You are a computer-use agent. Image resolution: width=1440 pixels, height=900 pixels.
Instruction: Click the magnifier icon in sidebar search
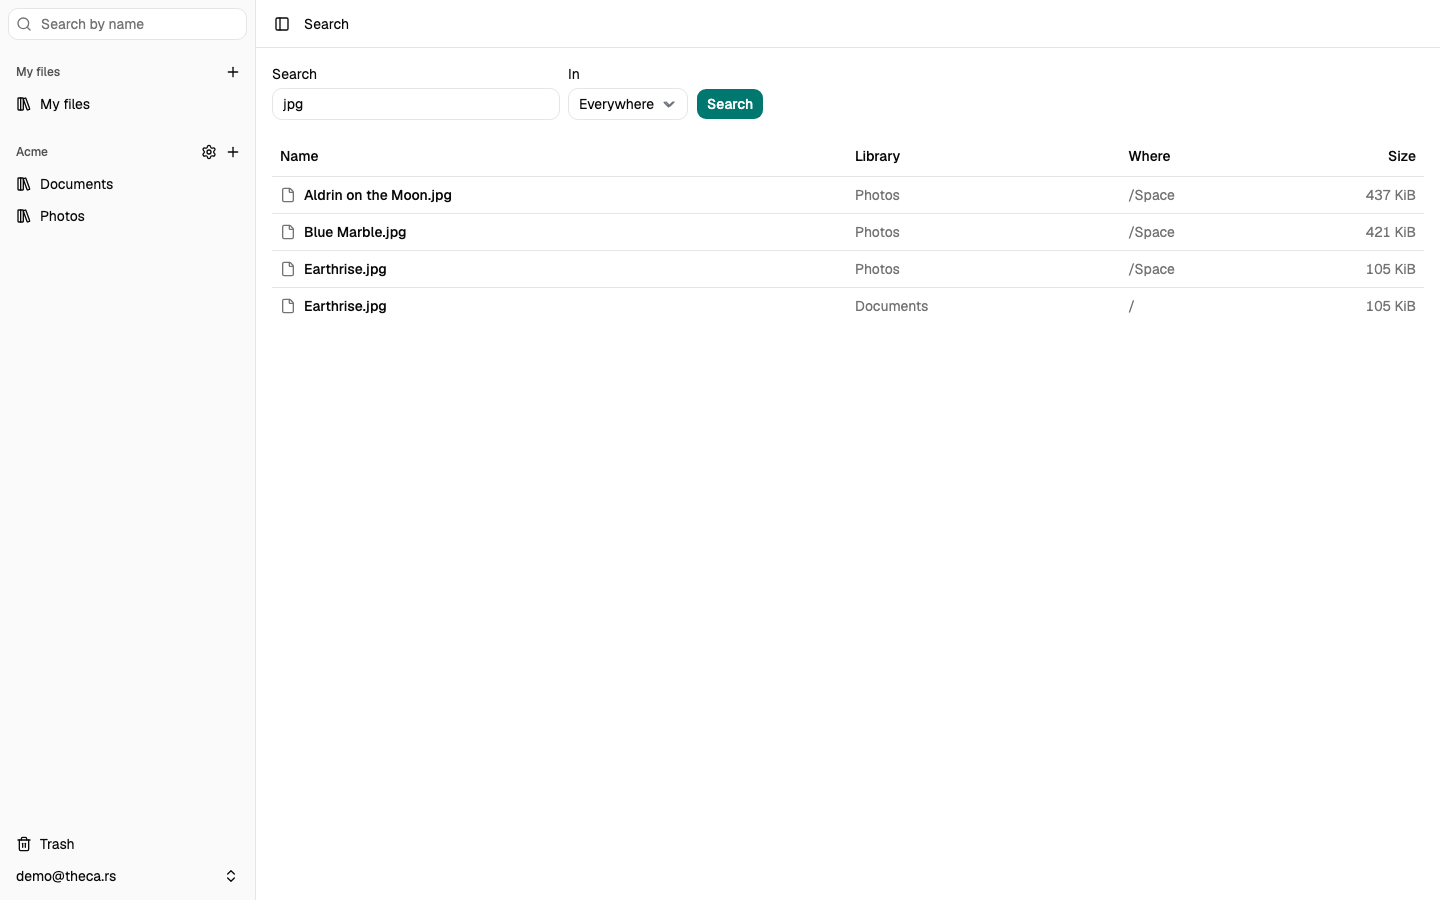(x=25, y=24)
